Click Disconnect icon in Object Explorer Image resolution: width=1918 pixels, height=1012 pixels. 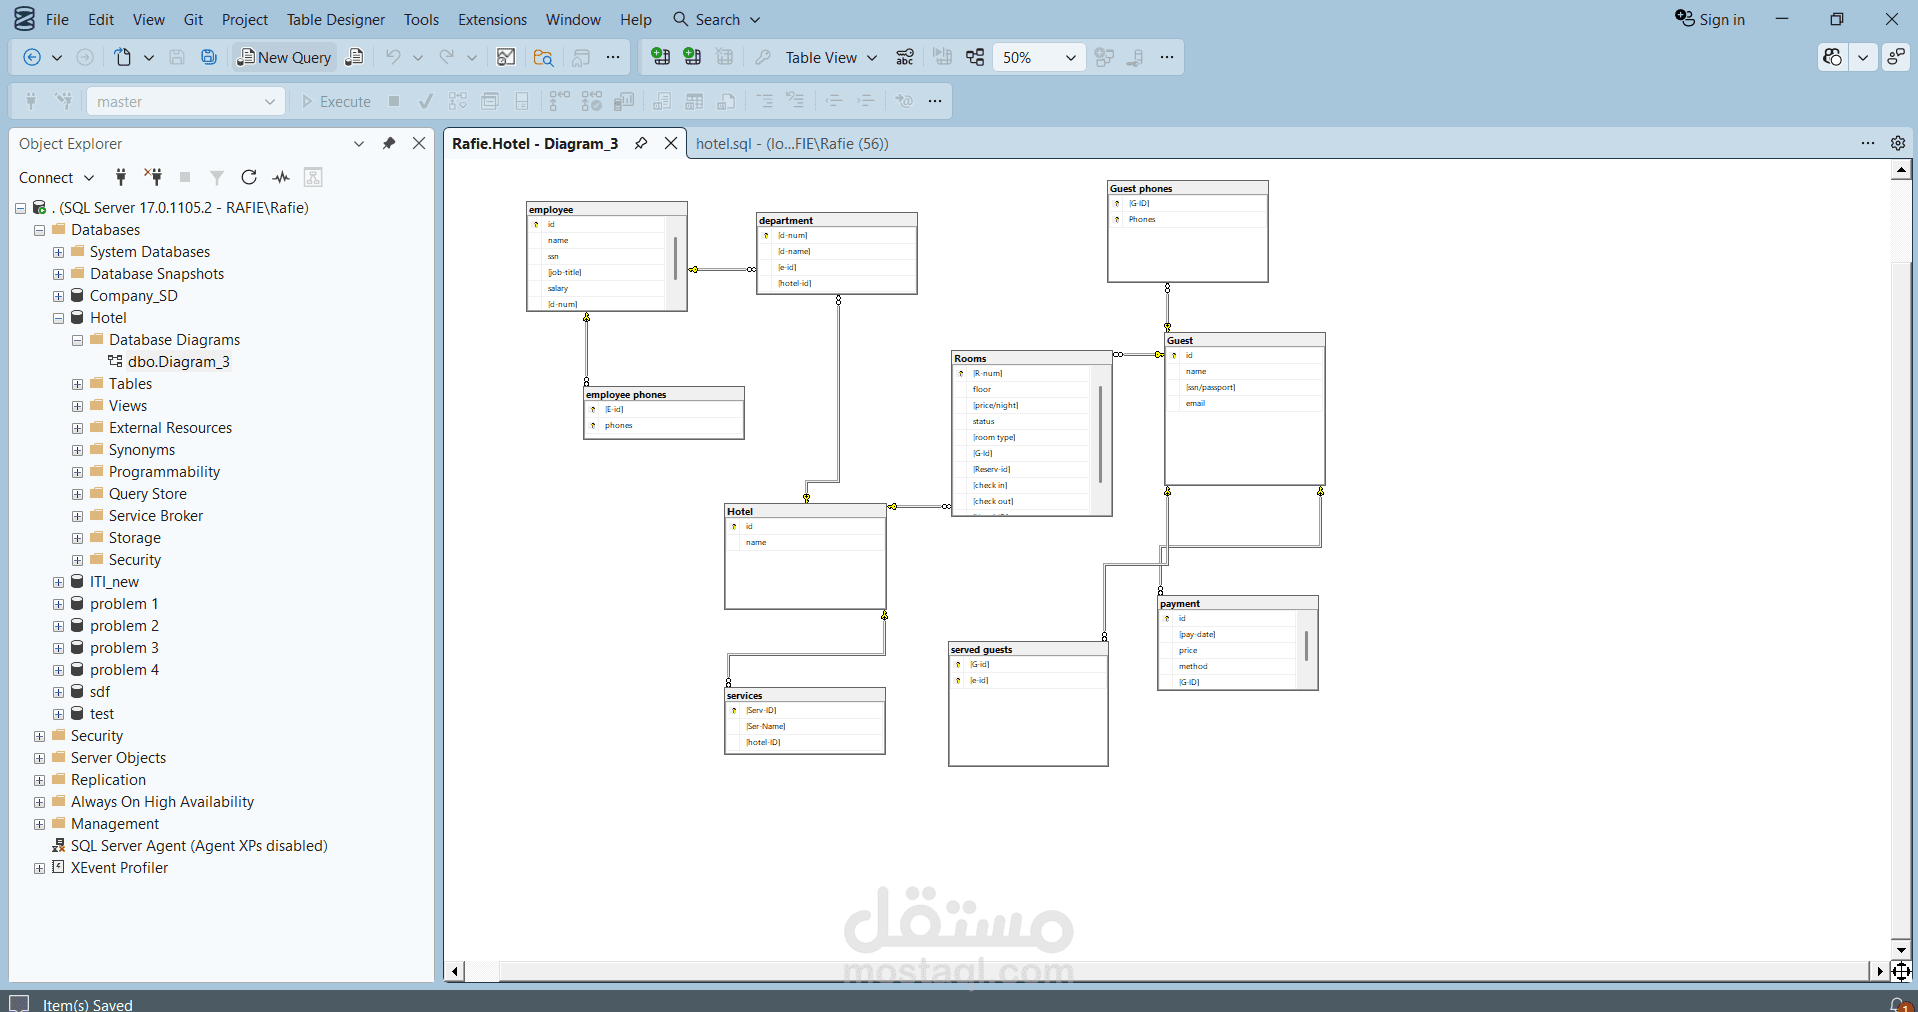153,177
